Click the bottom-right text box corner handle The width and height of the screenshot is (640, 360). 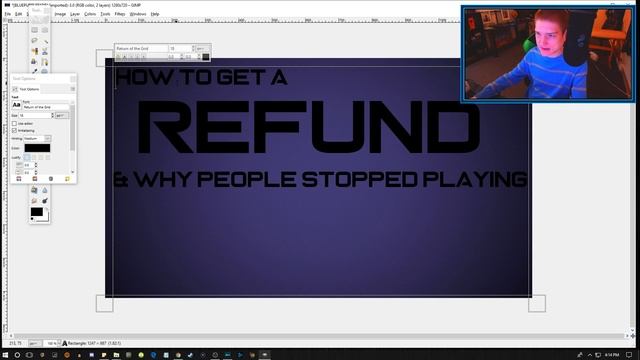(x=537, y=304)
